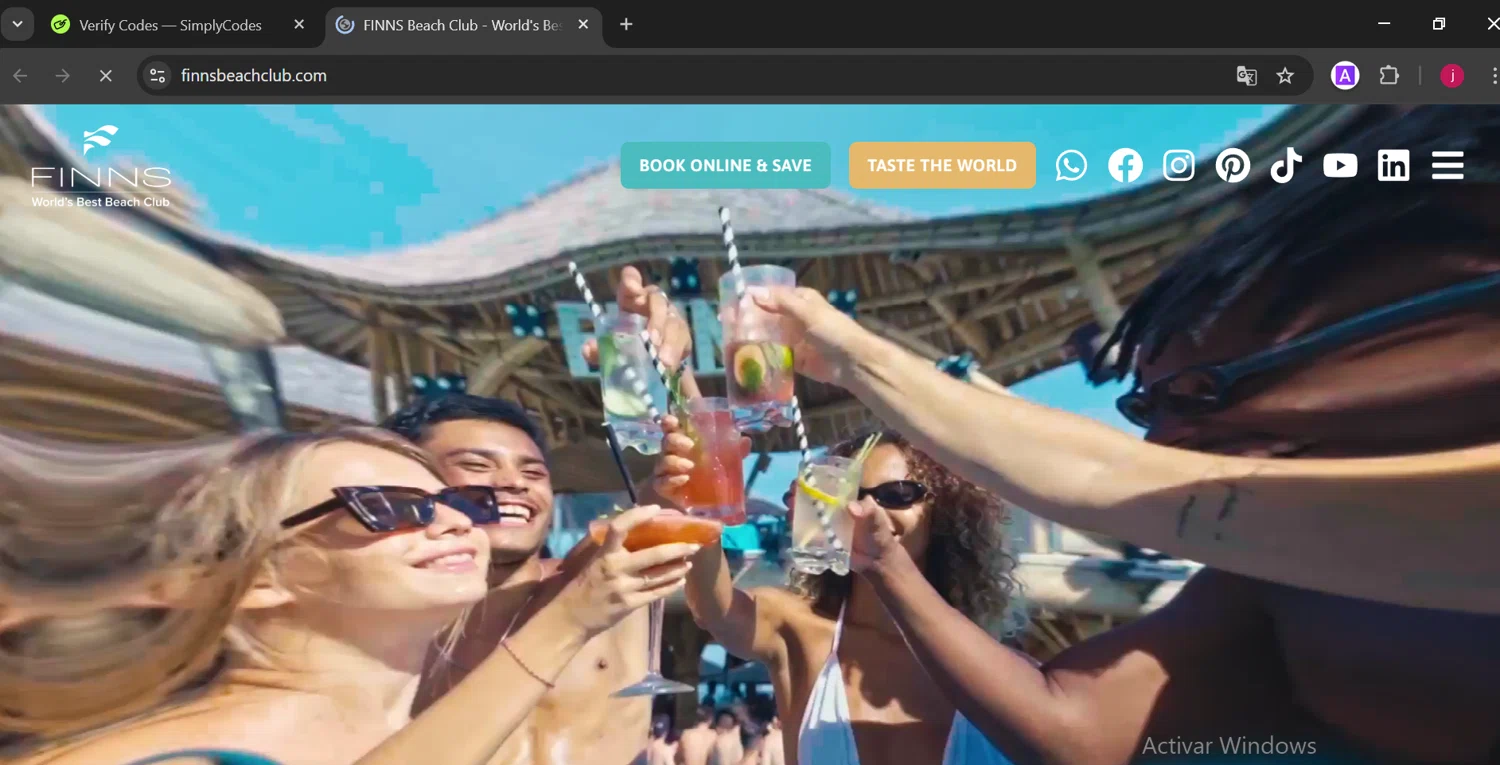The width and height of the screenshot is (1500, 765).
Task: Go to the YouTube channel icon
Action: 1340,165
